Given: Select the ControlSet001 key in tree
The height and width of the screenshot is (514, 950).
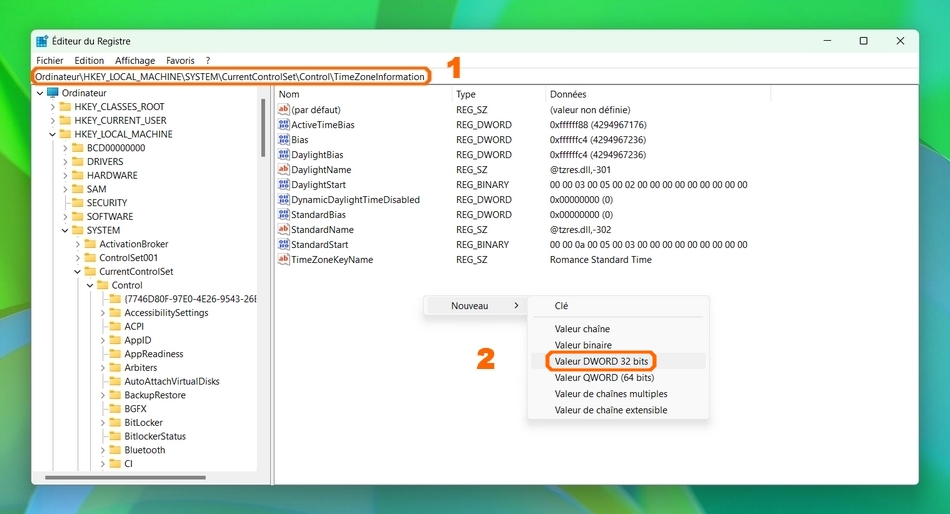Looking at the screenshot, I should point(128,258).
